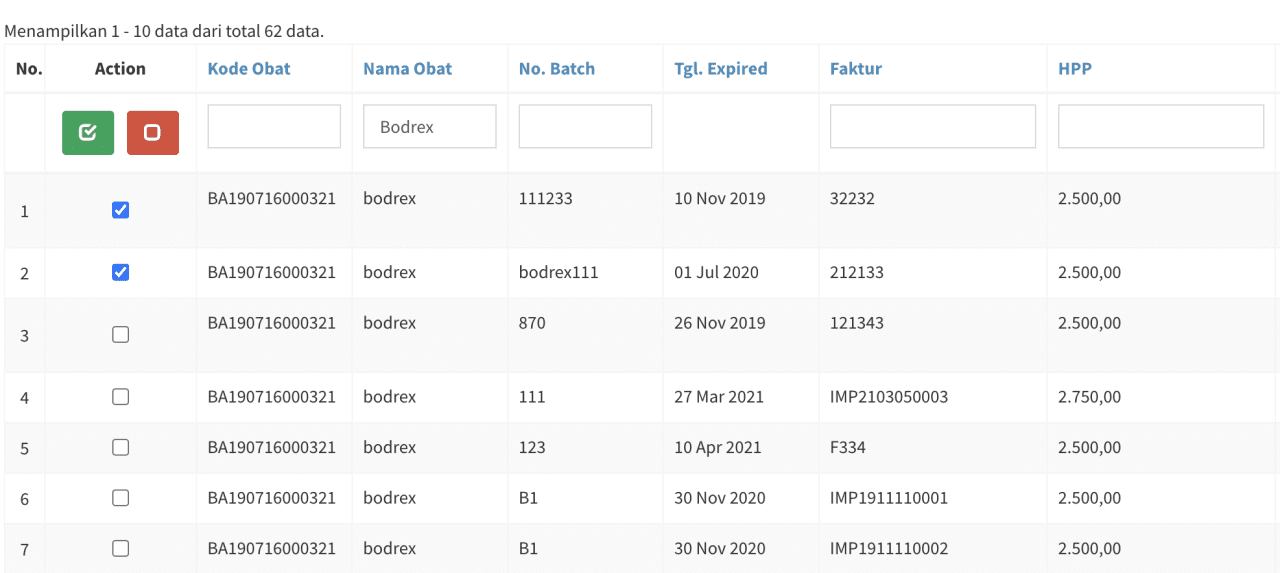Viewport: 1280px width, 573px height.
Task: Sort by Tgl. Expired column
Action: 720,69
